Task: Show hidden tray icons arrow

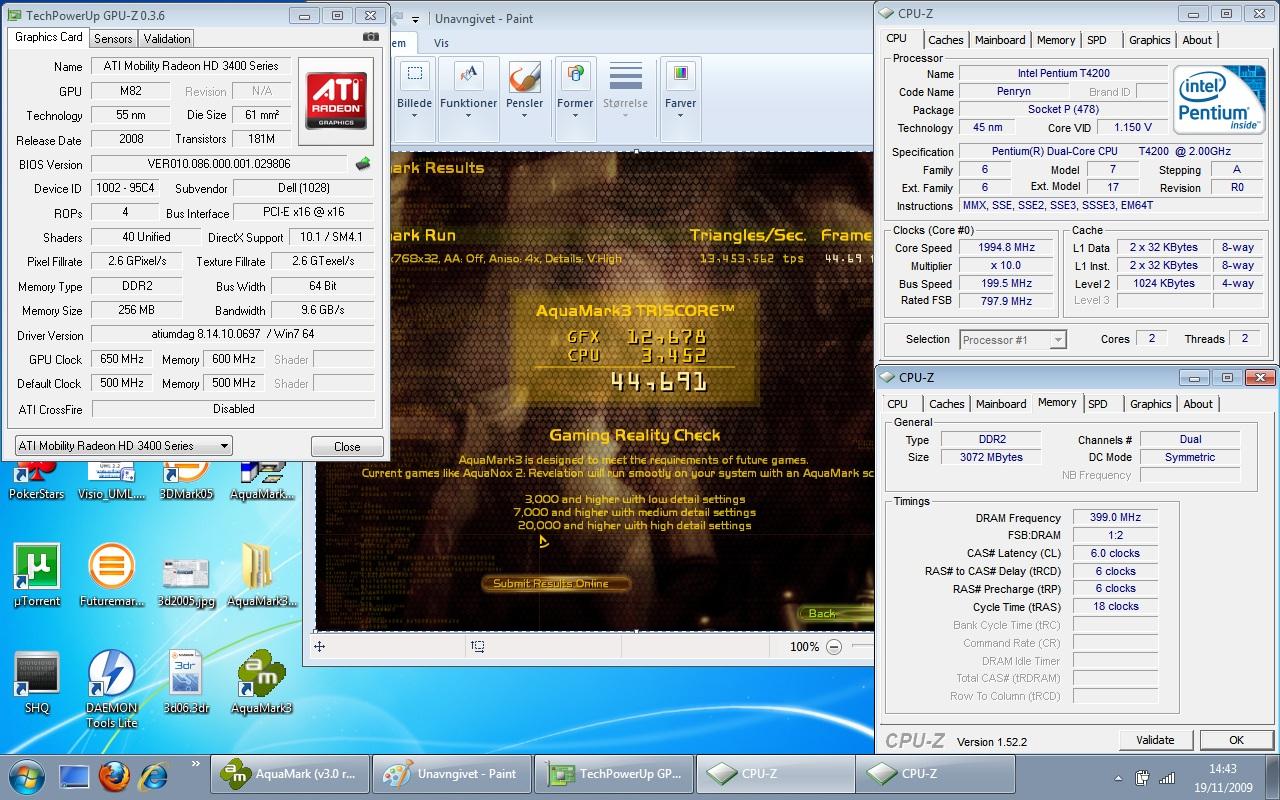Action: tap(1118, 778)
